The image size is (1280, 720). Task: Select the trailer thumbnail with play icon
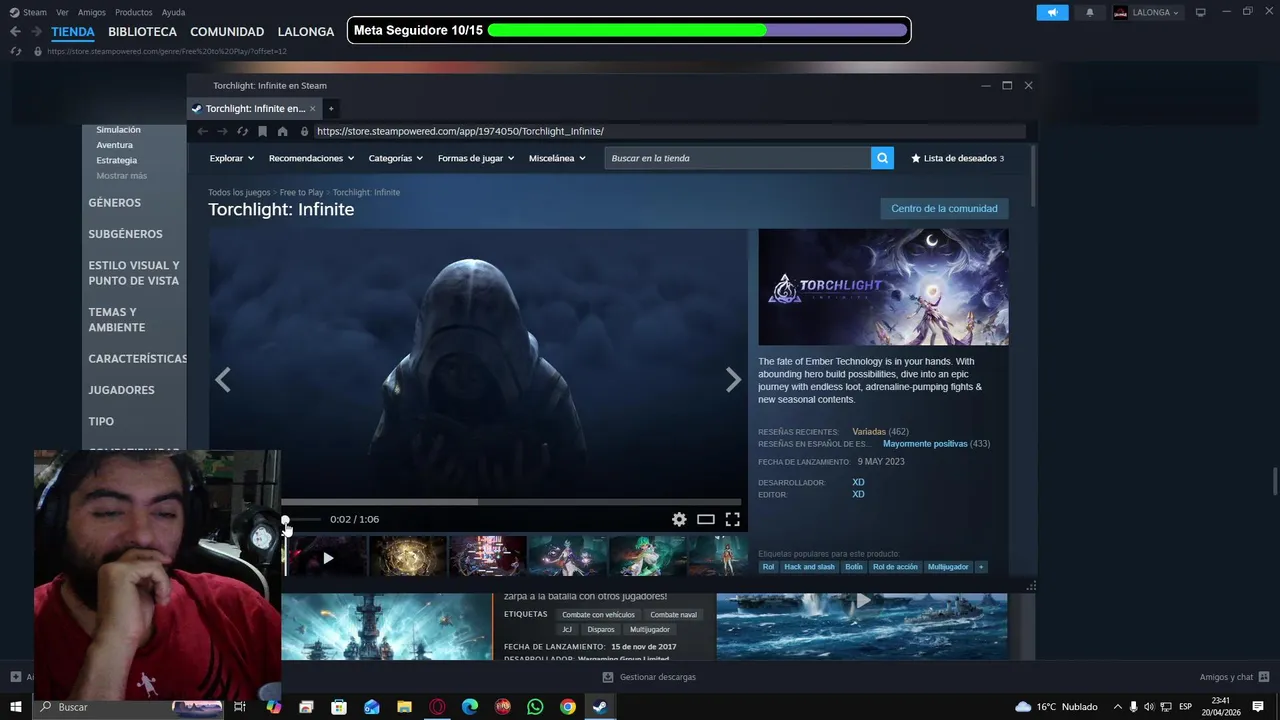pos(327,557)
